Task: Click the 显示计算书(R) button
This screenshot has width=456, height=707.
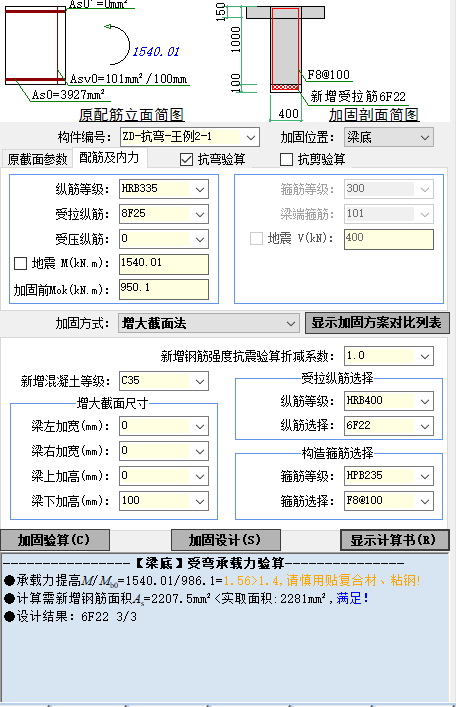Action: click(394, 540)
